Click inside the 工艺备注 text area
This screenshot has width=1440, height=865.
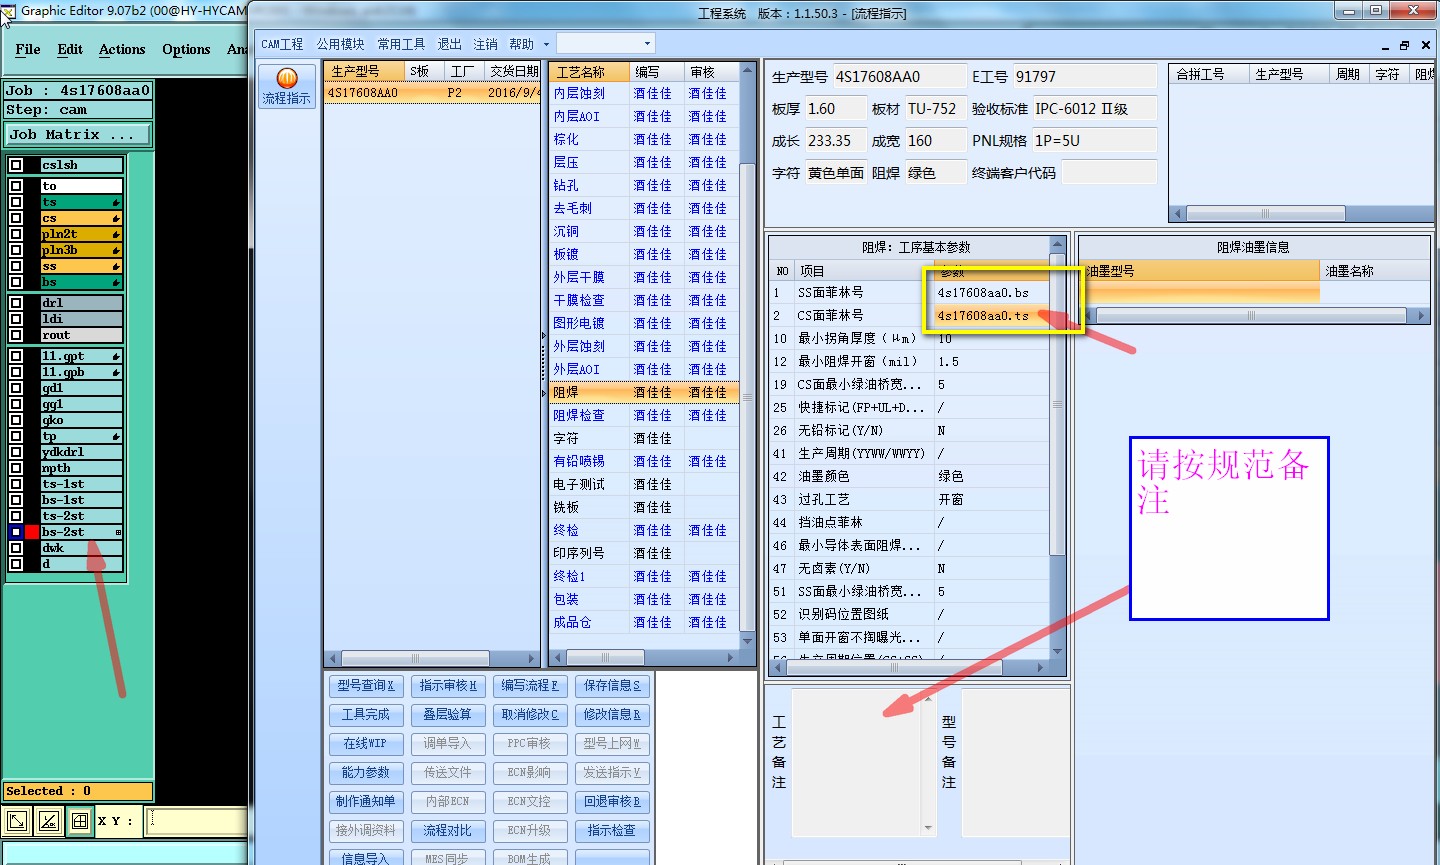click(x=857, y=762)
